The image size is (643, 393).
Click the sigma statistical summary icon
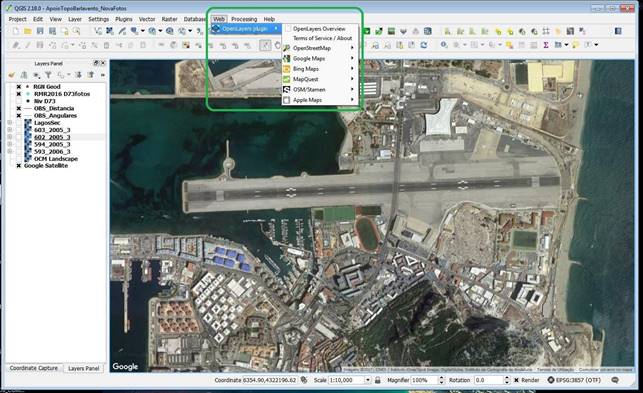[546, 45]
